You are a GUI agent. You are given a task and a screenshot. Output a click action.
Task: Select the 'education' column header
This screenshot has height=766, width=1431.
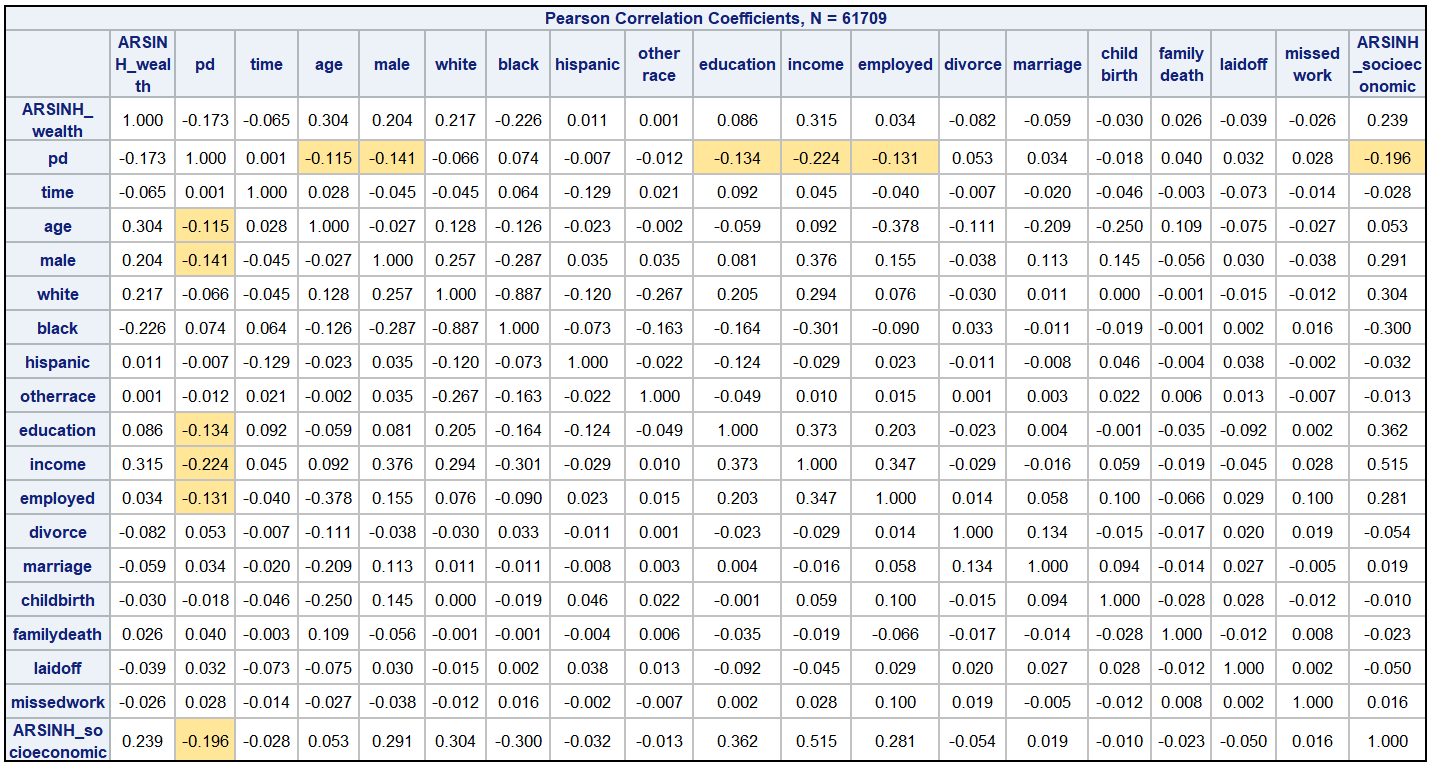pos(737,64)
